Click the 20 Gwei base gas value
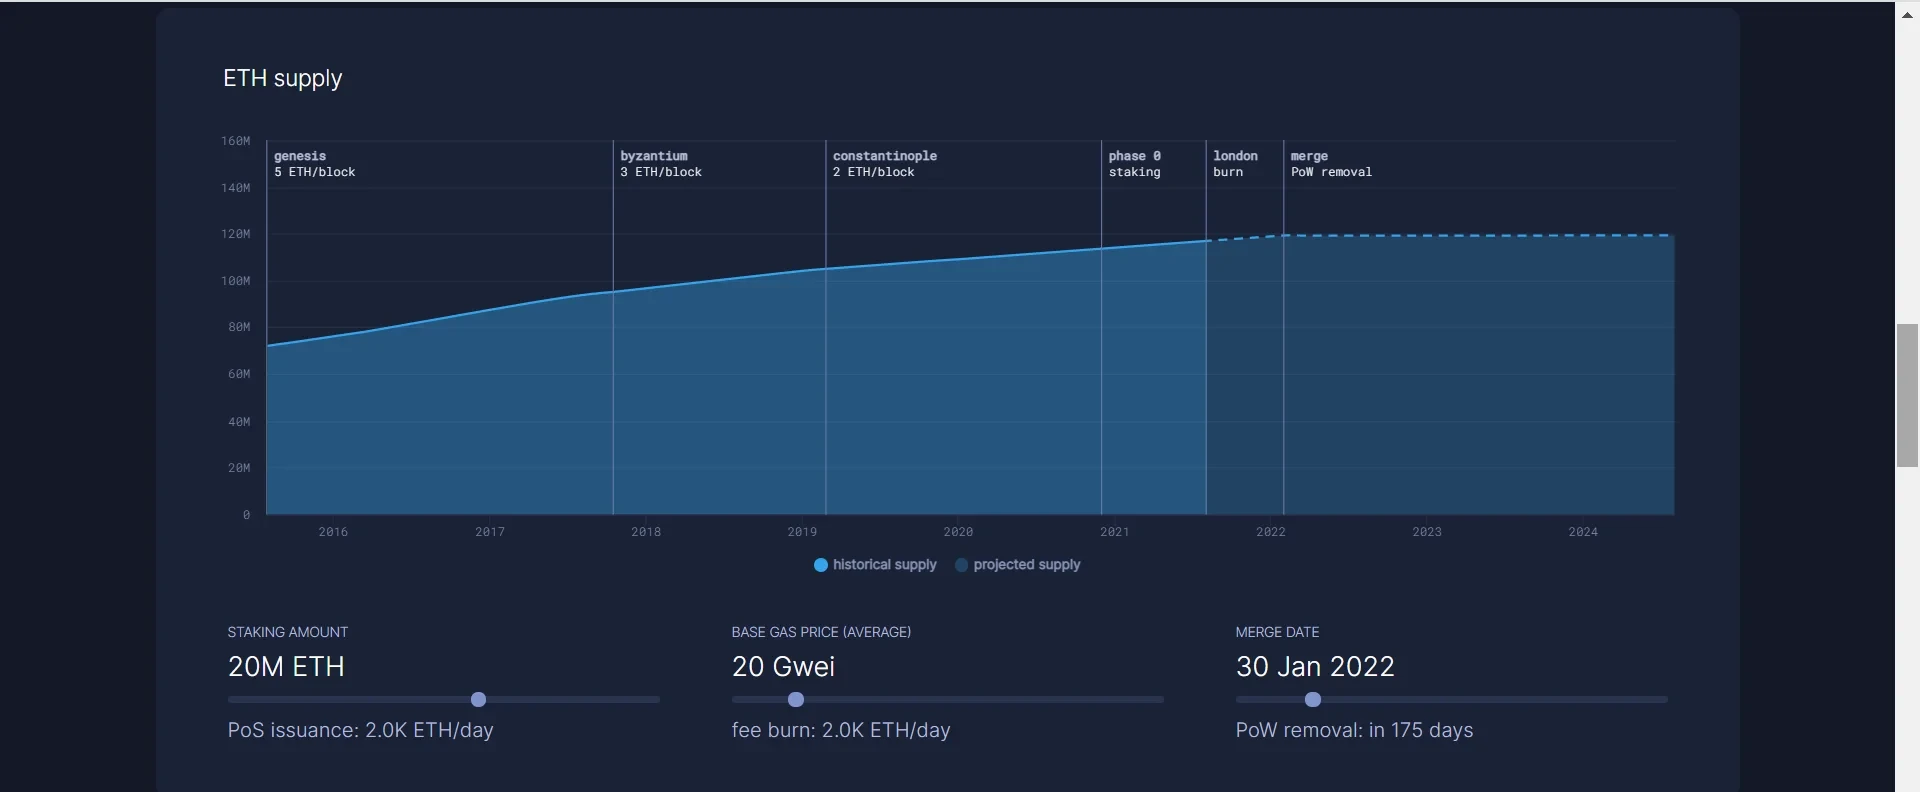Screen dimensions: 1920x792 (783, 667)
